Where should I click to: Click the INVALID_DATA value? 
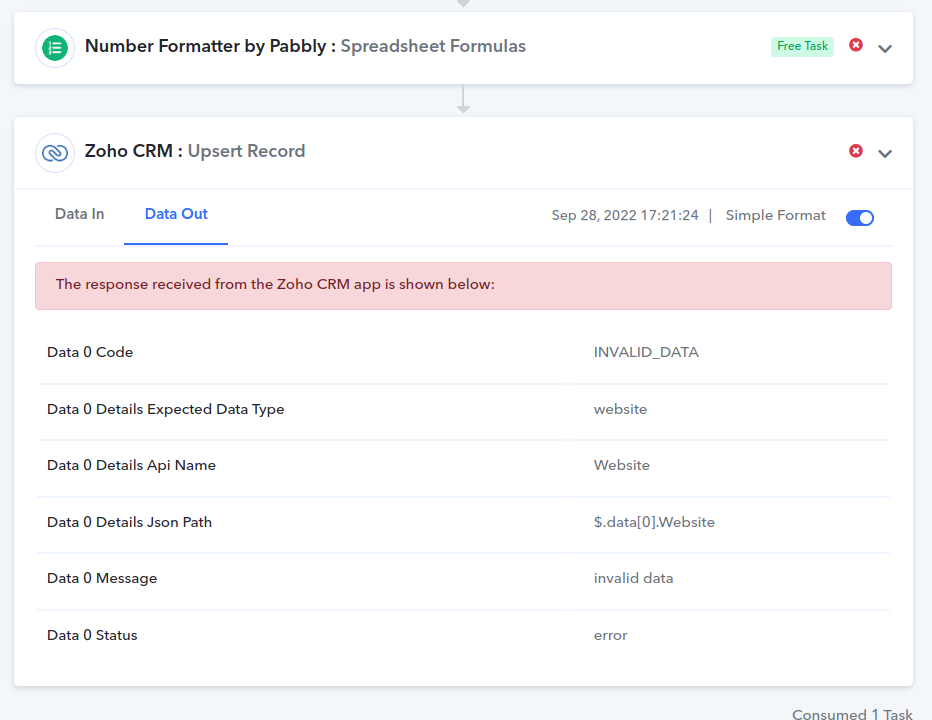646,352
